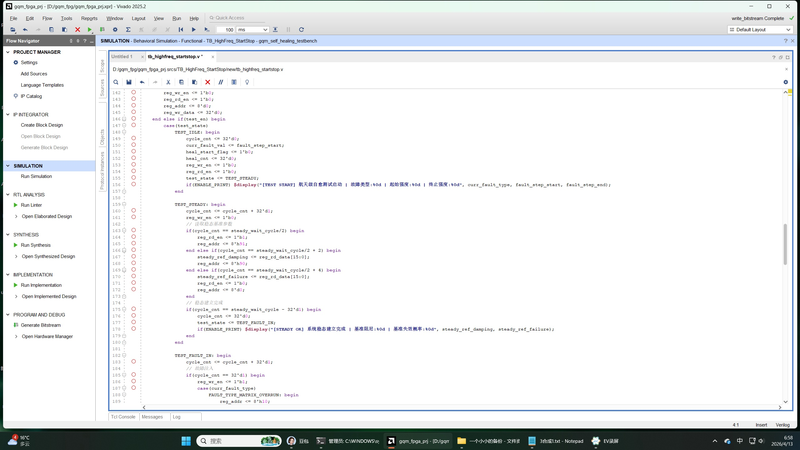Image resolution: width=800 pixels, height=450 pixels.
Task: Open Settings gear in main toolbar
Action: tap(115, 30)
